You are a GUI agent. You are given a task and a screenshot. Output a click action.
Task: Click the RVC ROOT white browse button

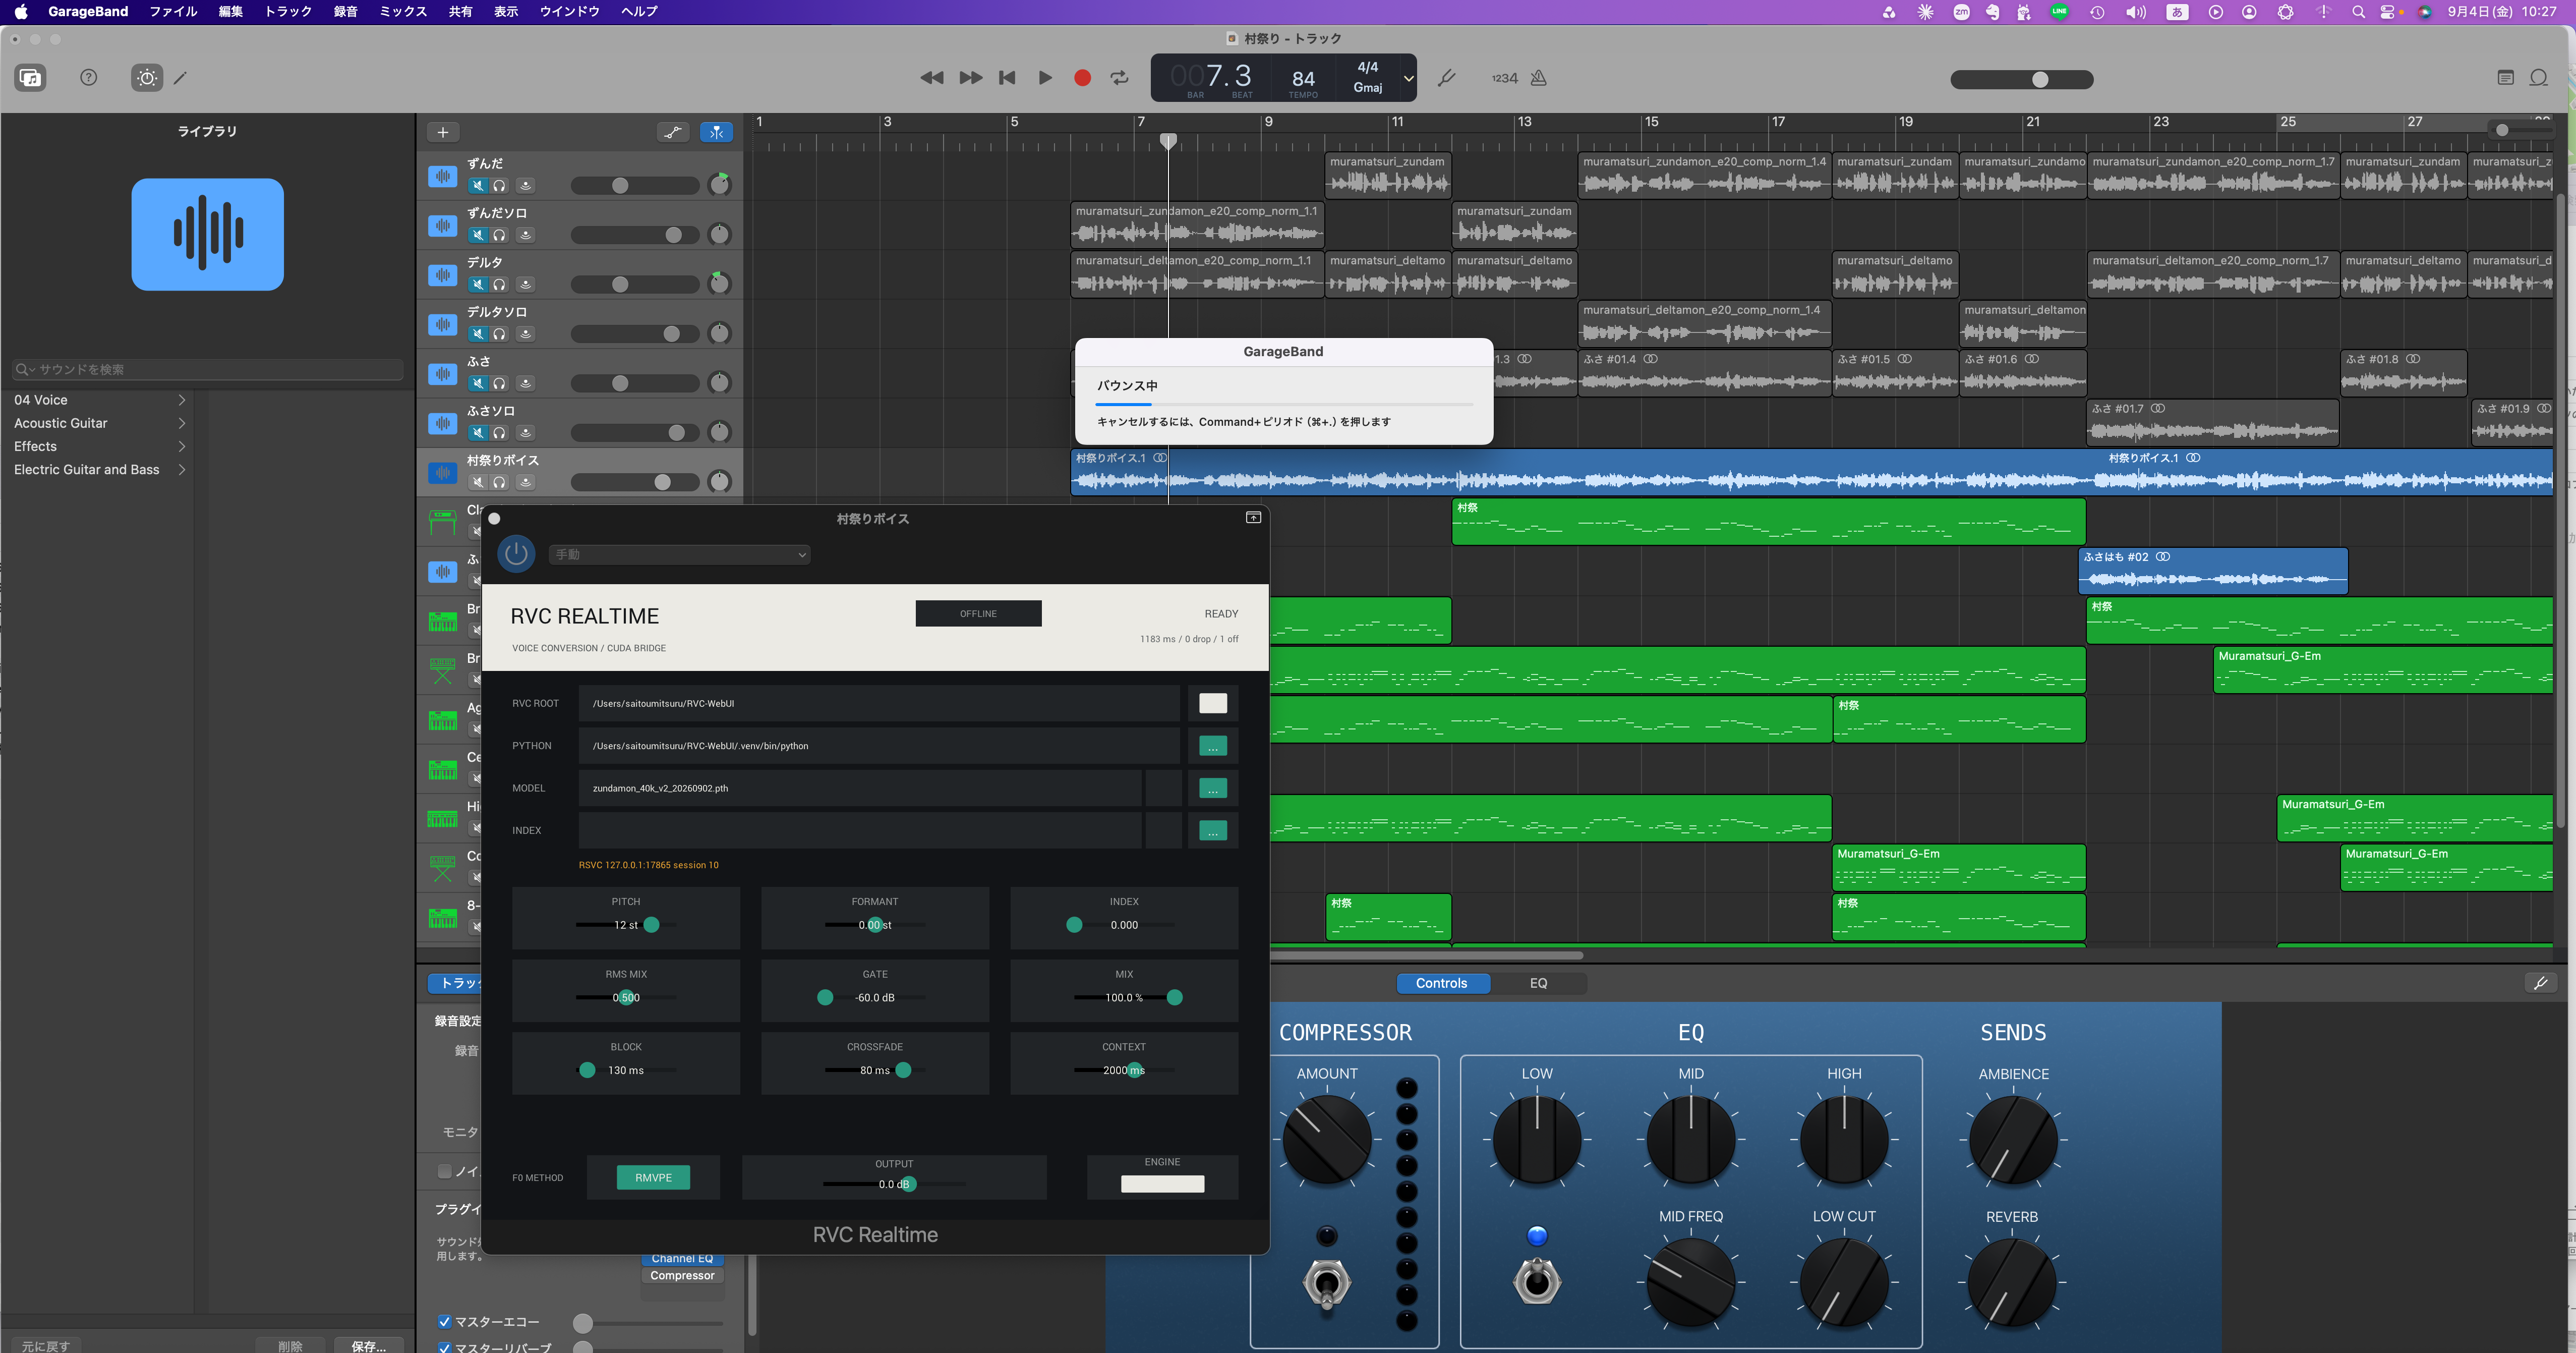click(1212, 704)
